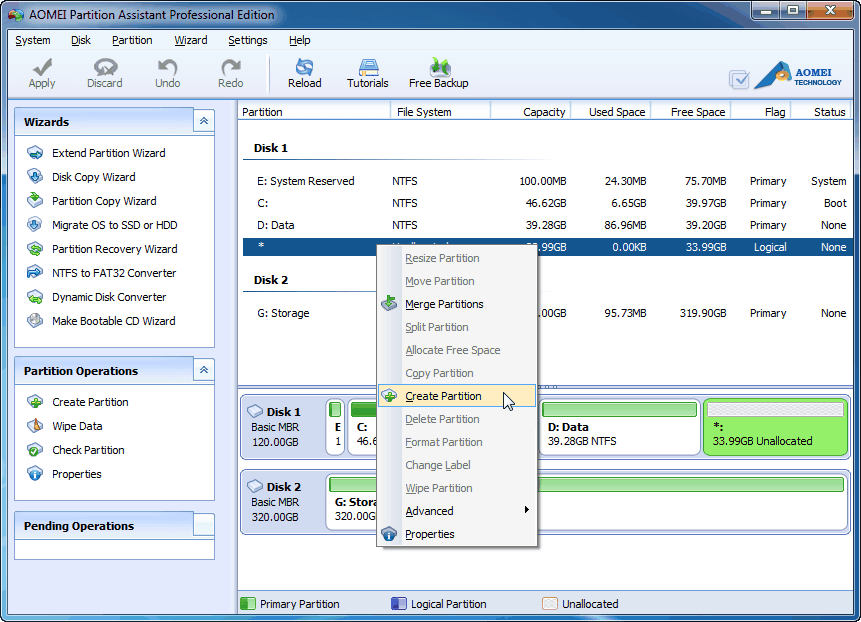Click the Disk 2 list heading
Viewport: 861px width, 622px height.
click(x=271, y=280)
